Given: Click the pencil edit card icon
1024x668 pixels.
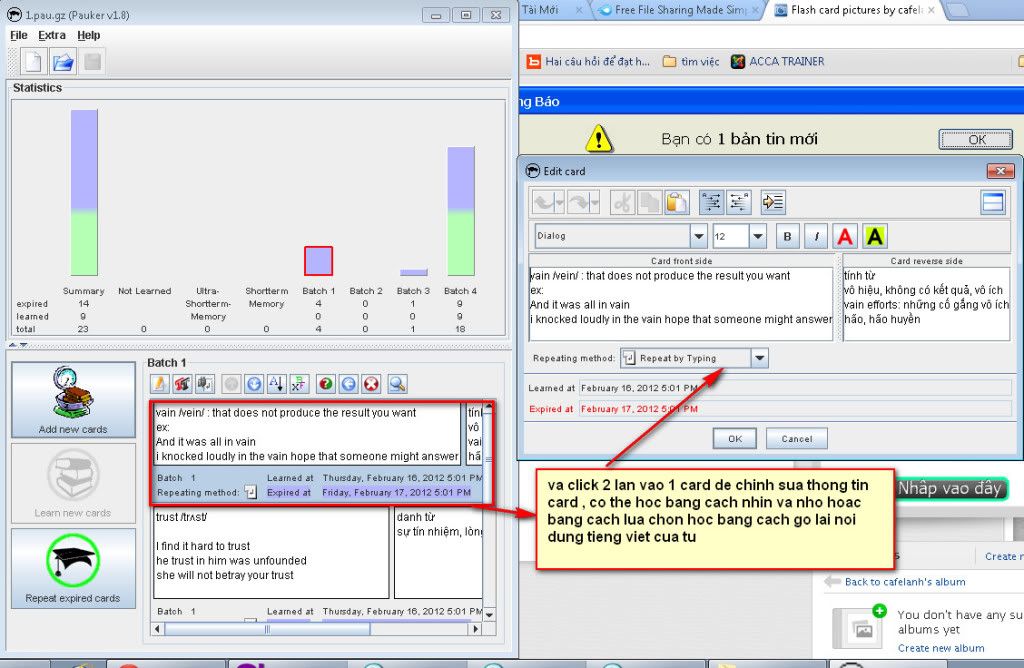Looking at the screenshot, I should point(159,383).
